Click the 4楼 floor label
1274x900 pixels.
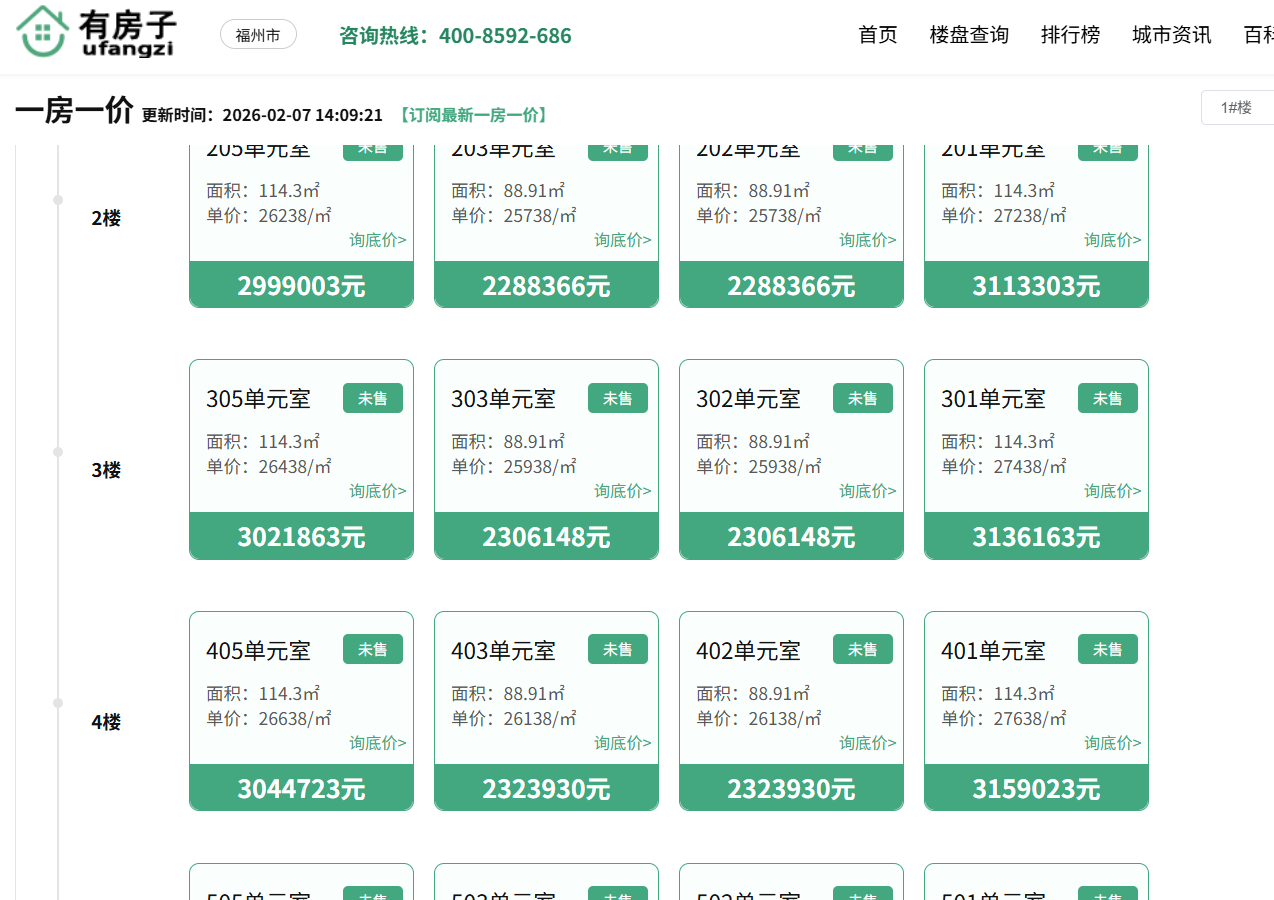click(106, 722)
